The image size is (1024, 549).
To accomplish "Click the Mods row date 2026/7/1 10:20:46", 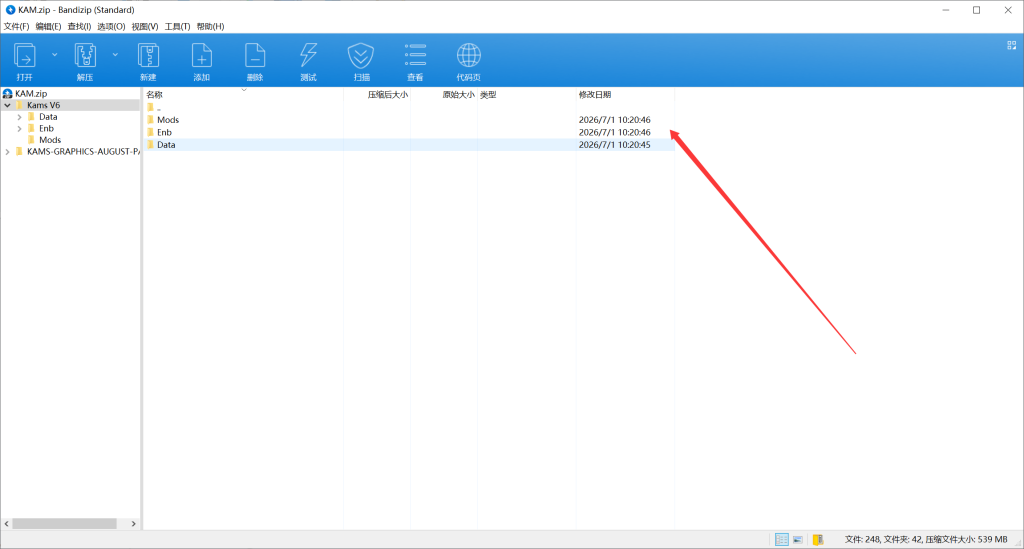I will click(615, 119).
